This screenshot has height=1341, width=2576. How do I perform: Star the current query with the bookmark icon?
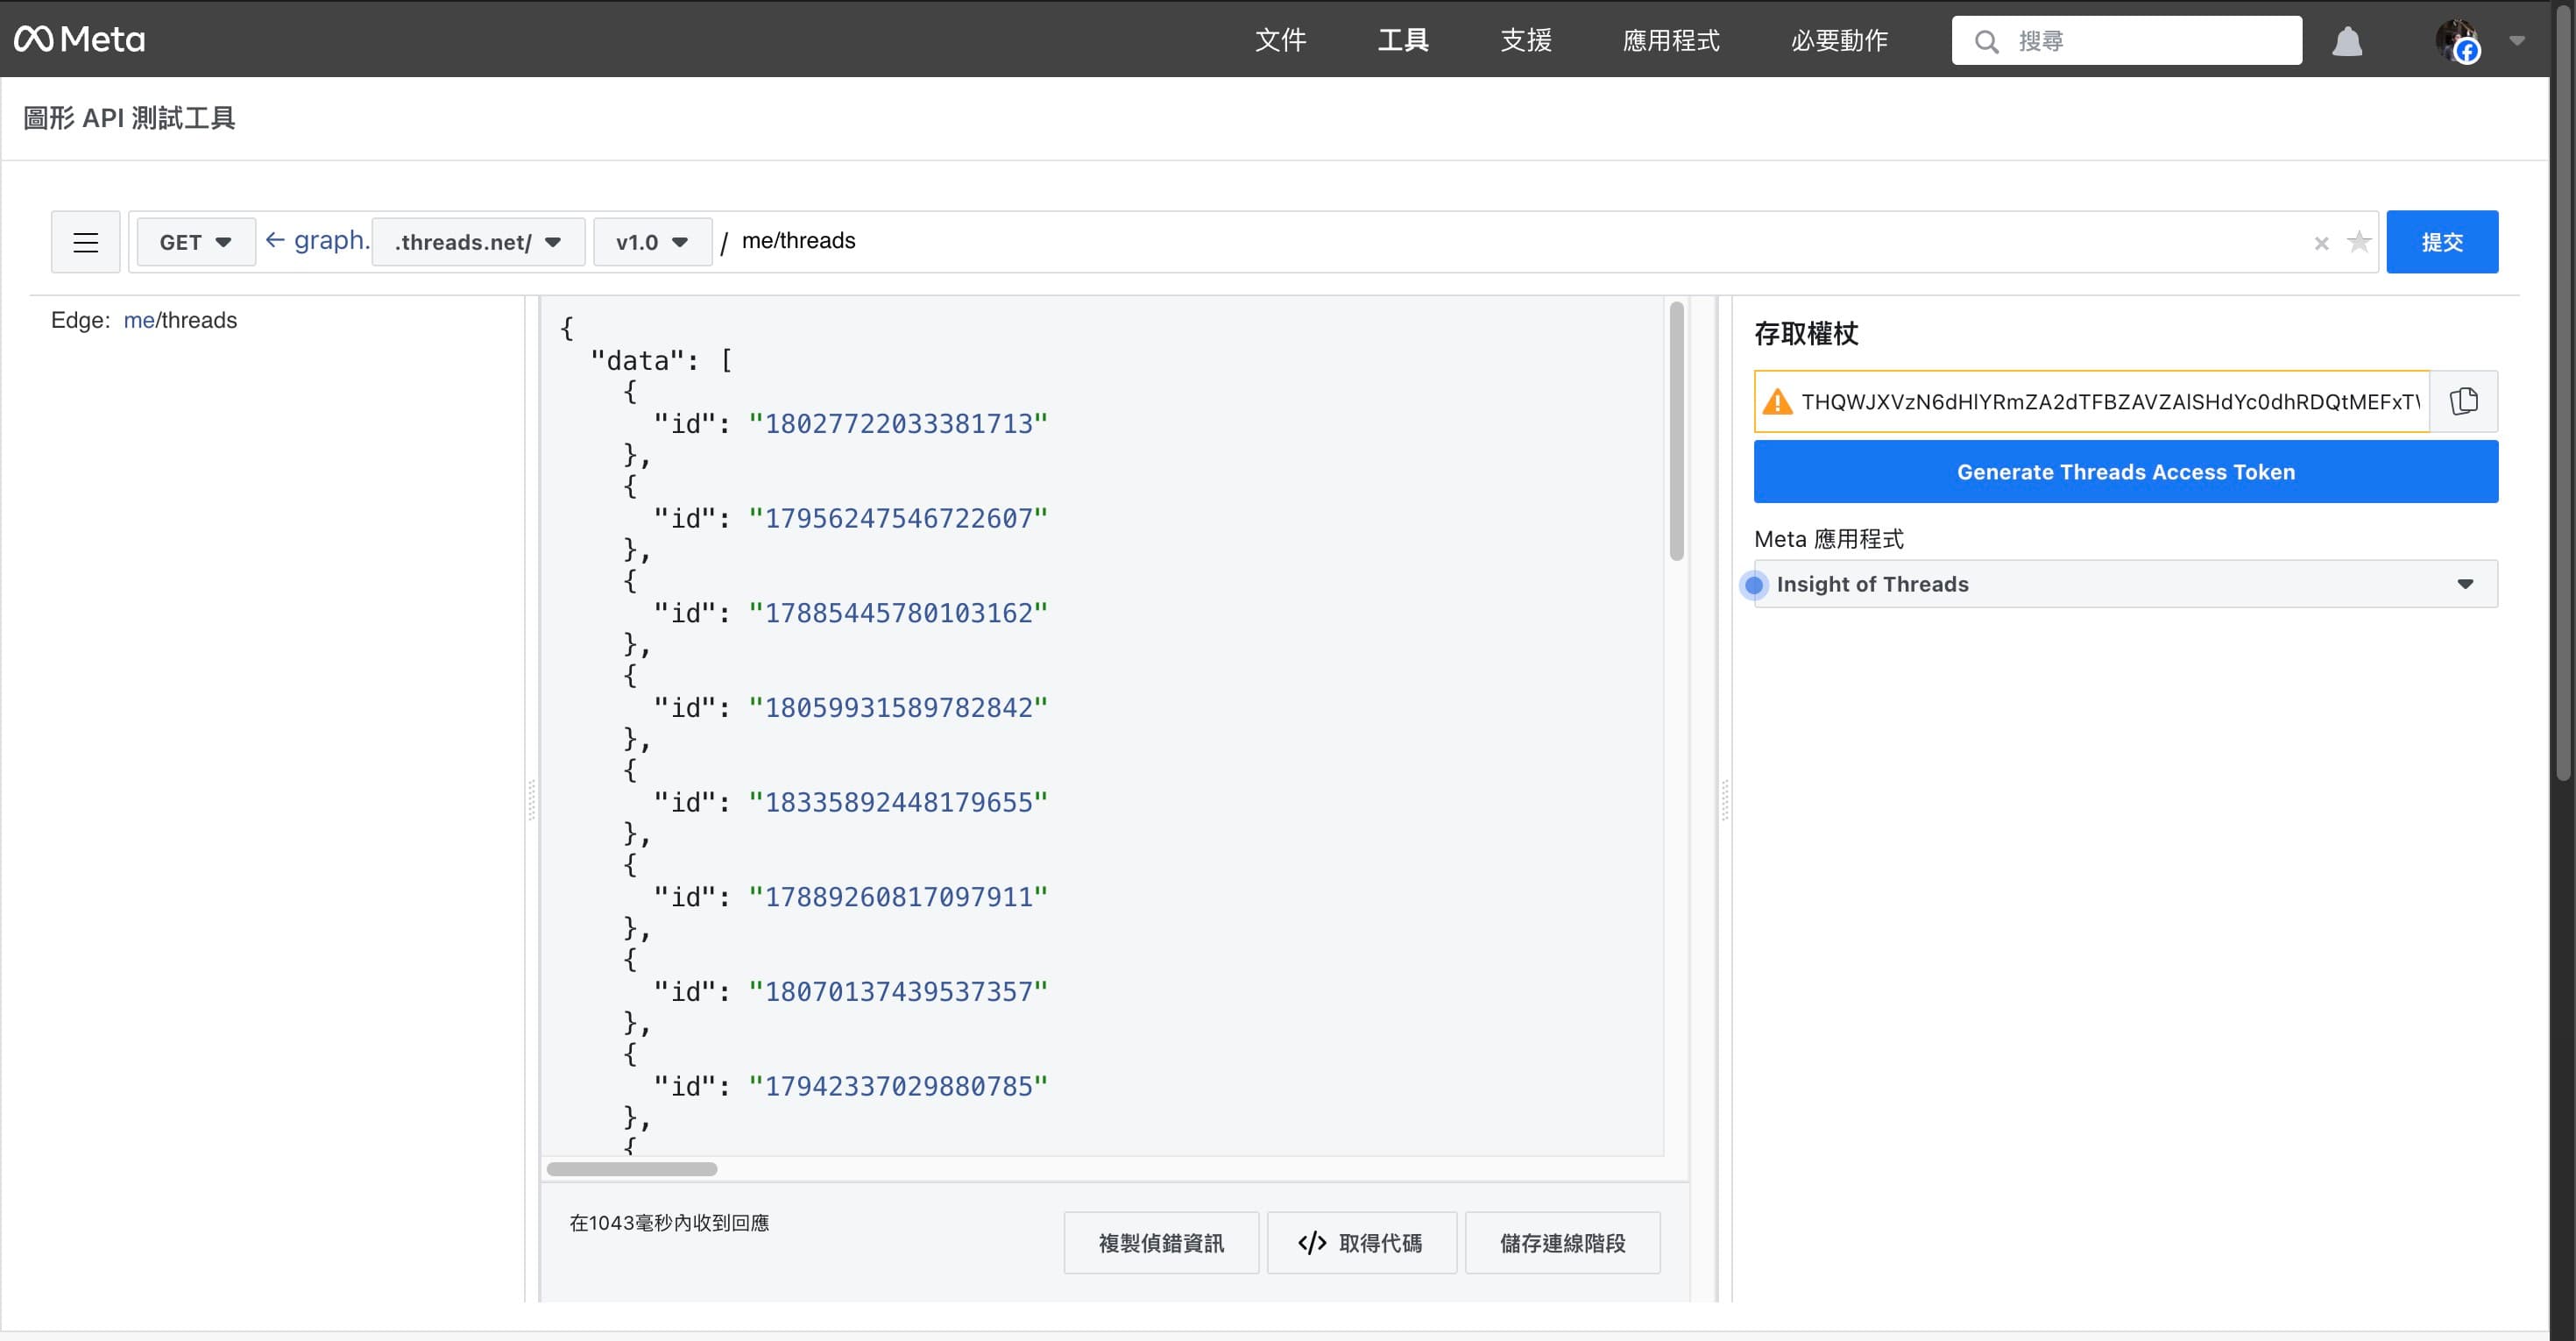[x=2359, y=242]
